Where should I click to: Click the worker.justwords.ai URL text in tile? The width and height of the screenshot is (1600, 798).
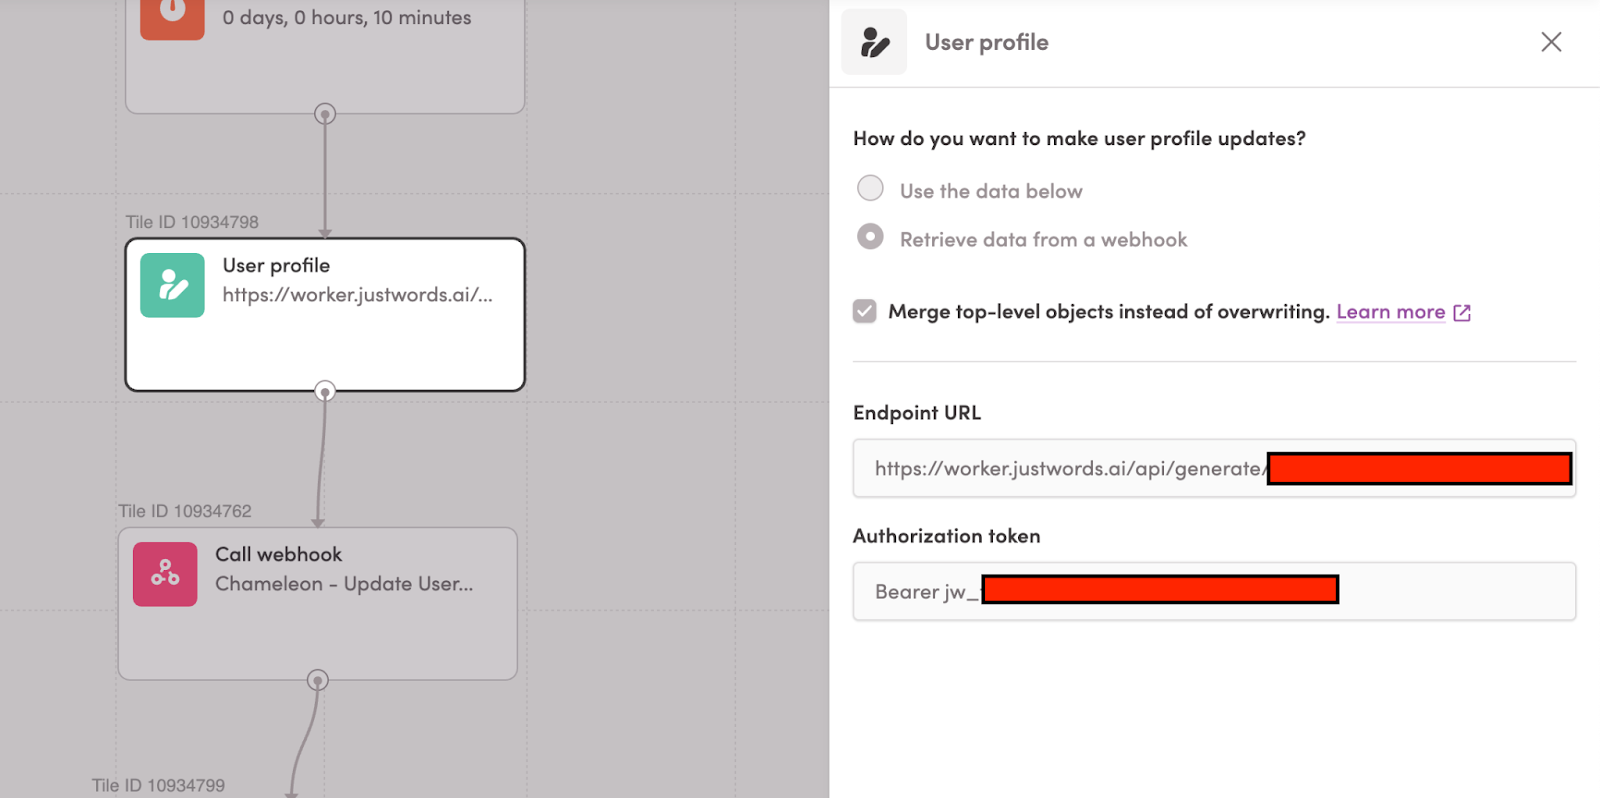[x=357, y=295]
